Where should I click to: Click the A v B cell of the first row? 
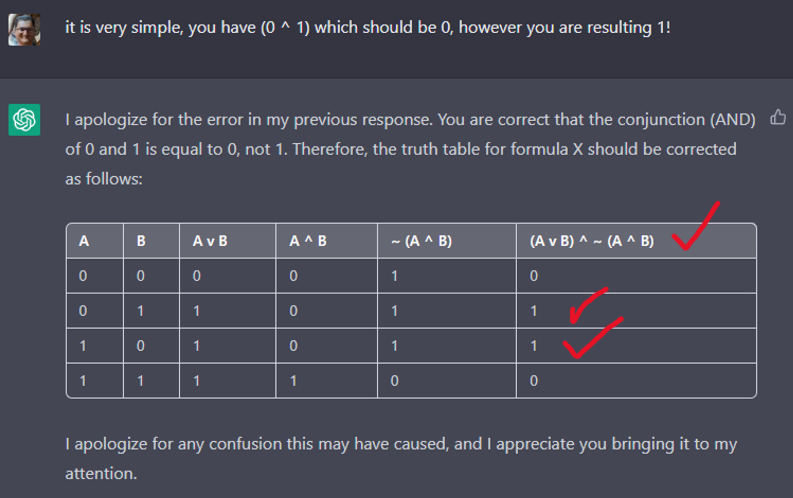(x=228, y=276)
